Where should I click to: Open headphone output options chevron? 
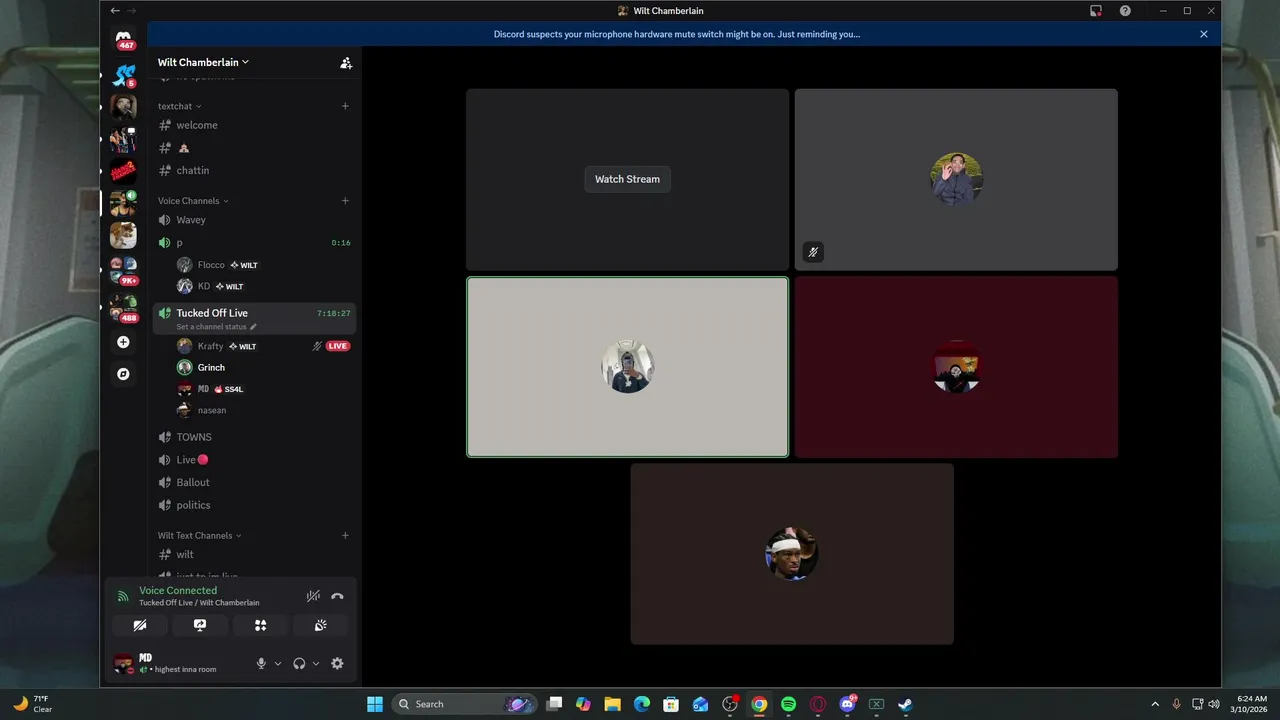pos(316,663)
